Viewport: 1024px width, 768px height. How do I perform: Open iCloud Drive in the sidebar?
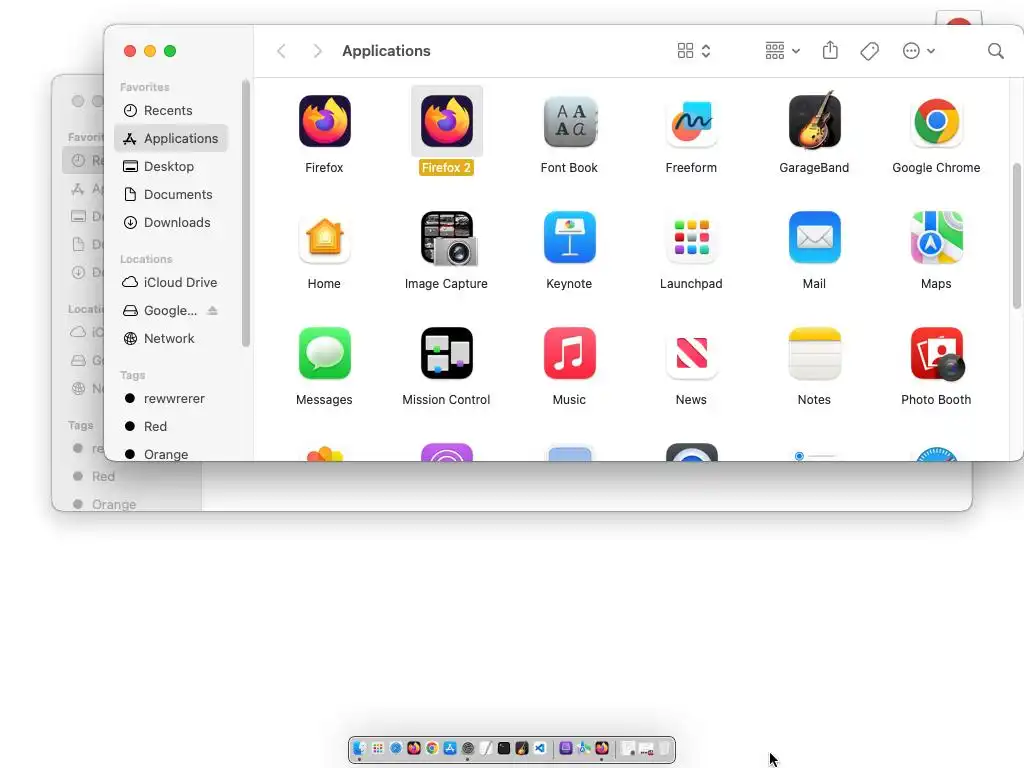click(171, 282)
